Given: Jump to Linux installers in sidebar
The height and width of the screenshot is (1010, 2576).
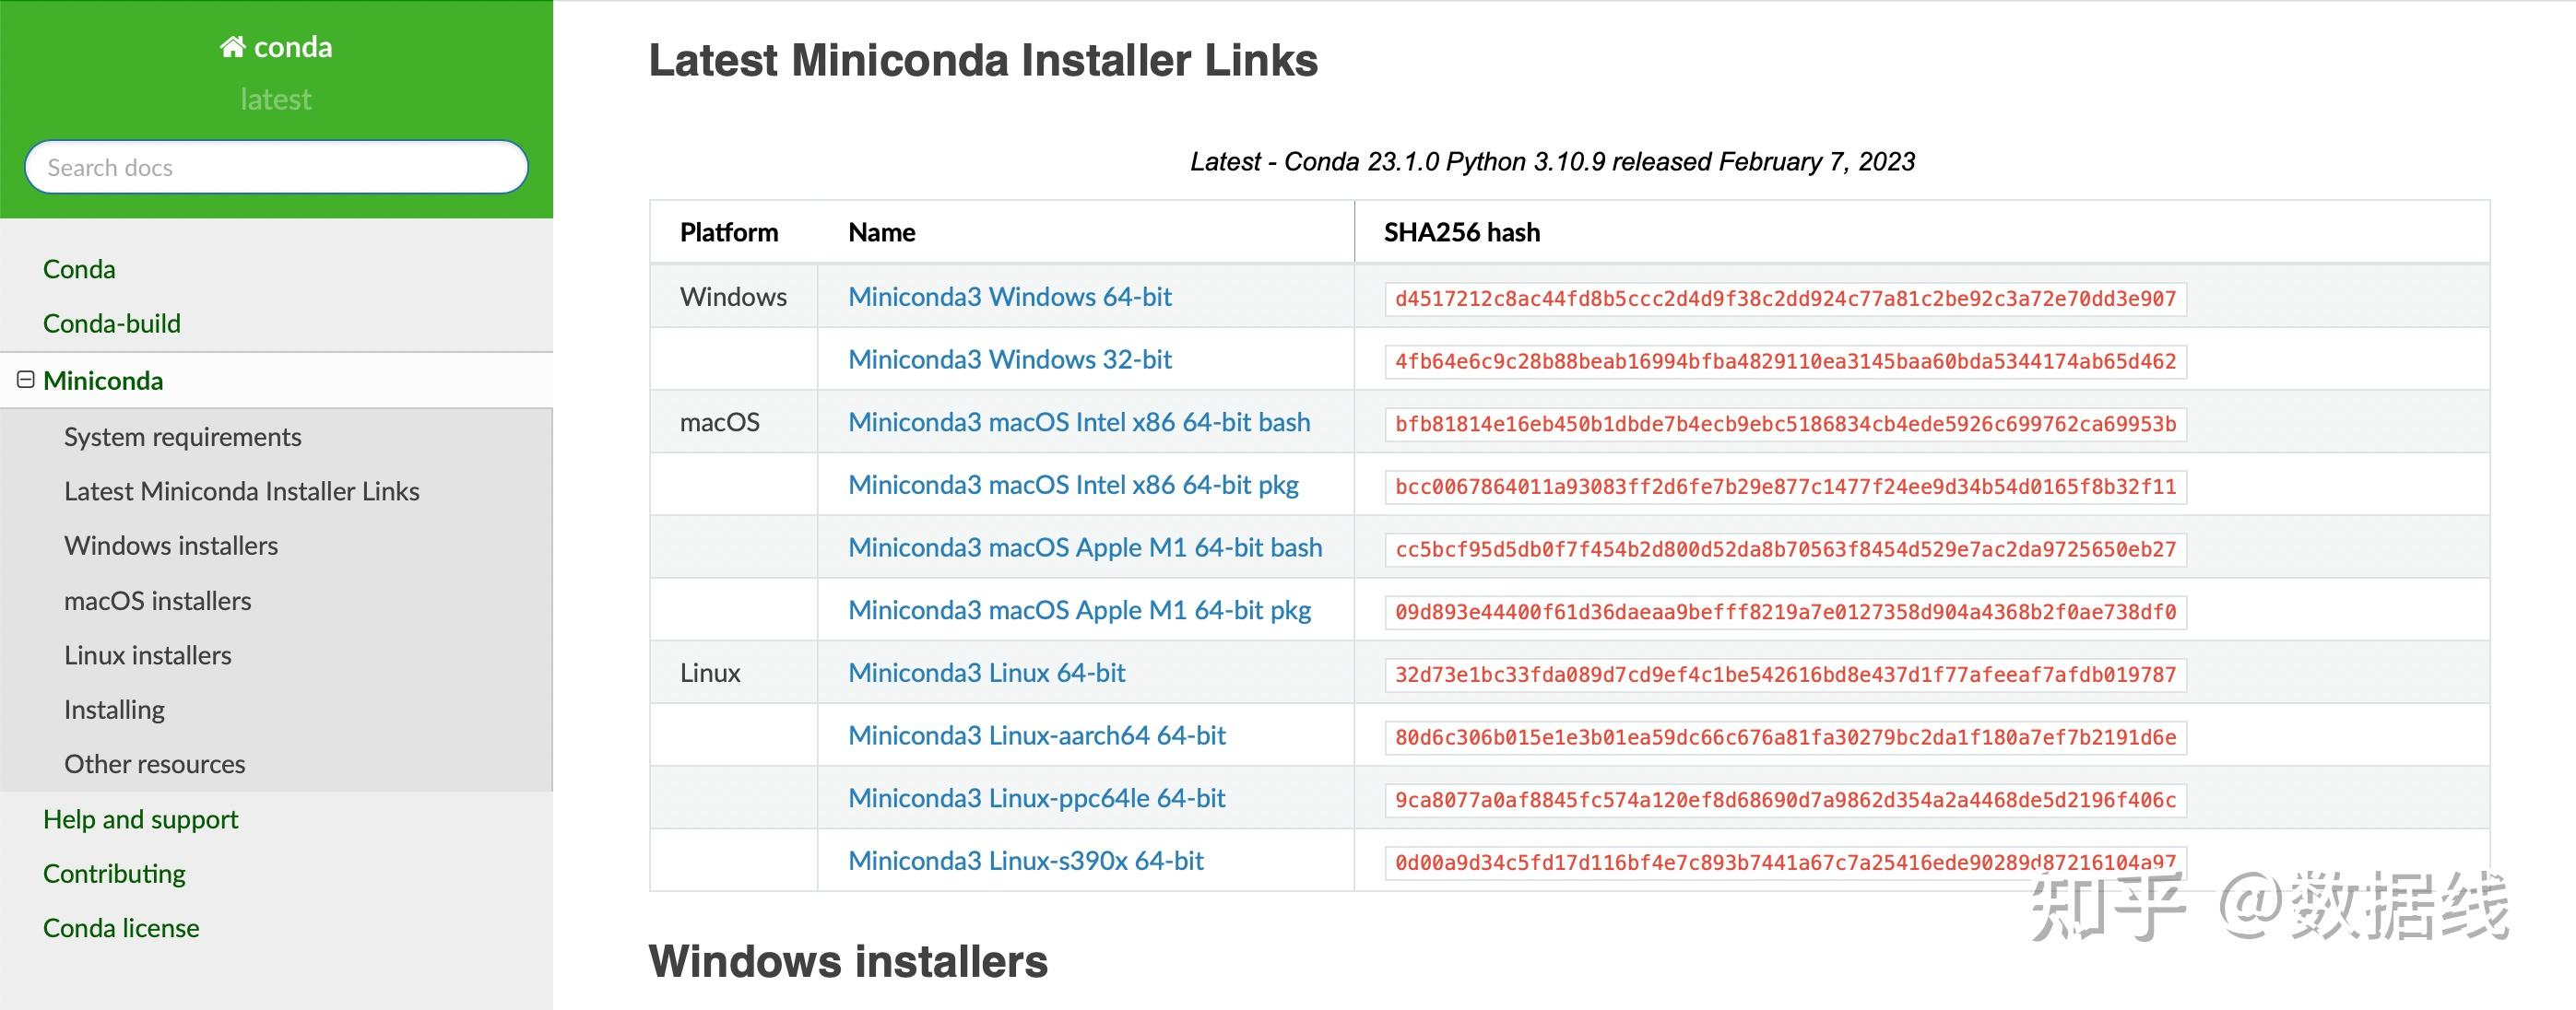Looking at the screenshot, I should (x=147, y=655).
